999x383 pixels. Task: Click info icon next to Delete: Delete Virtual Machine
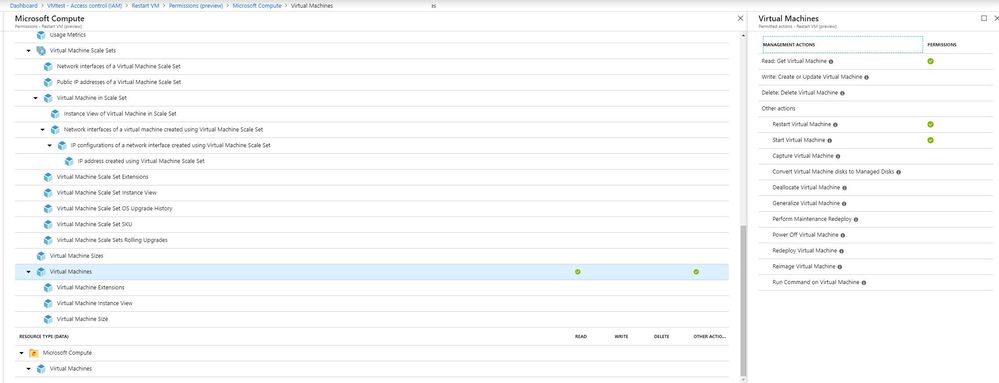pyautogui.click(x=842, y=93)
